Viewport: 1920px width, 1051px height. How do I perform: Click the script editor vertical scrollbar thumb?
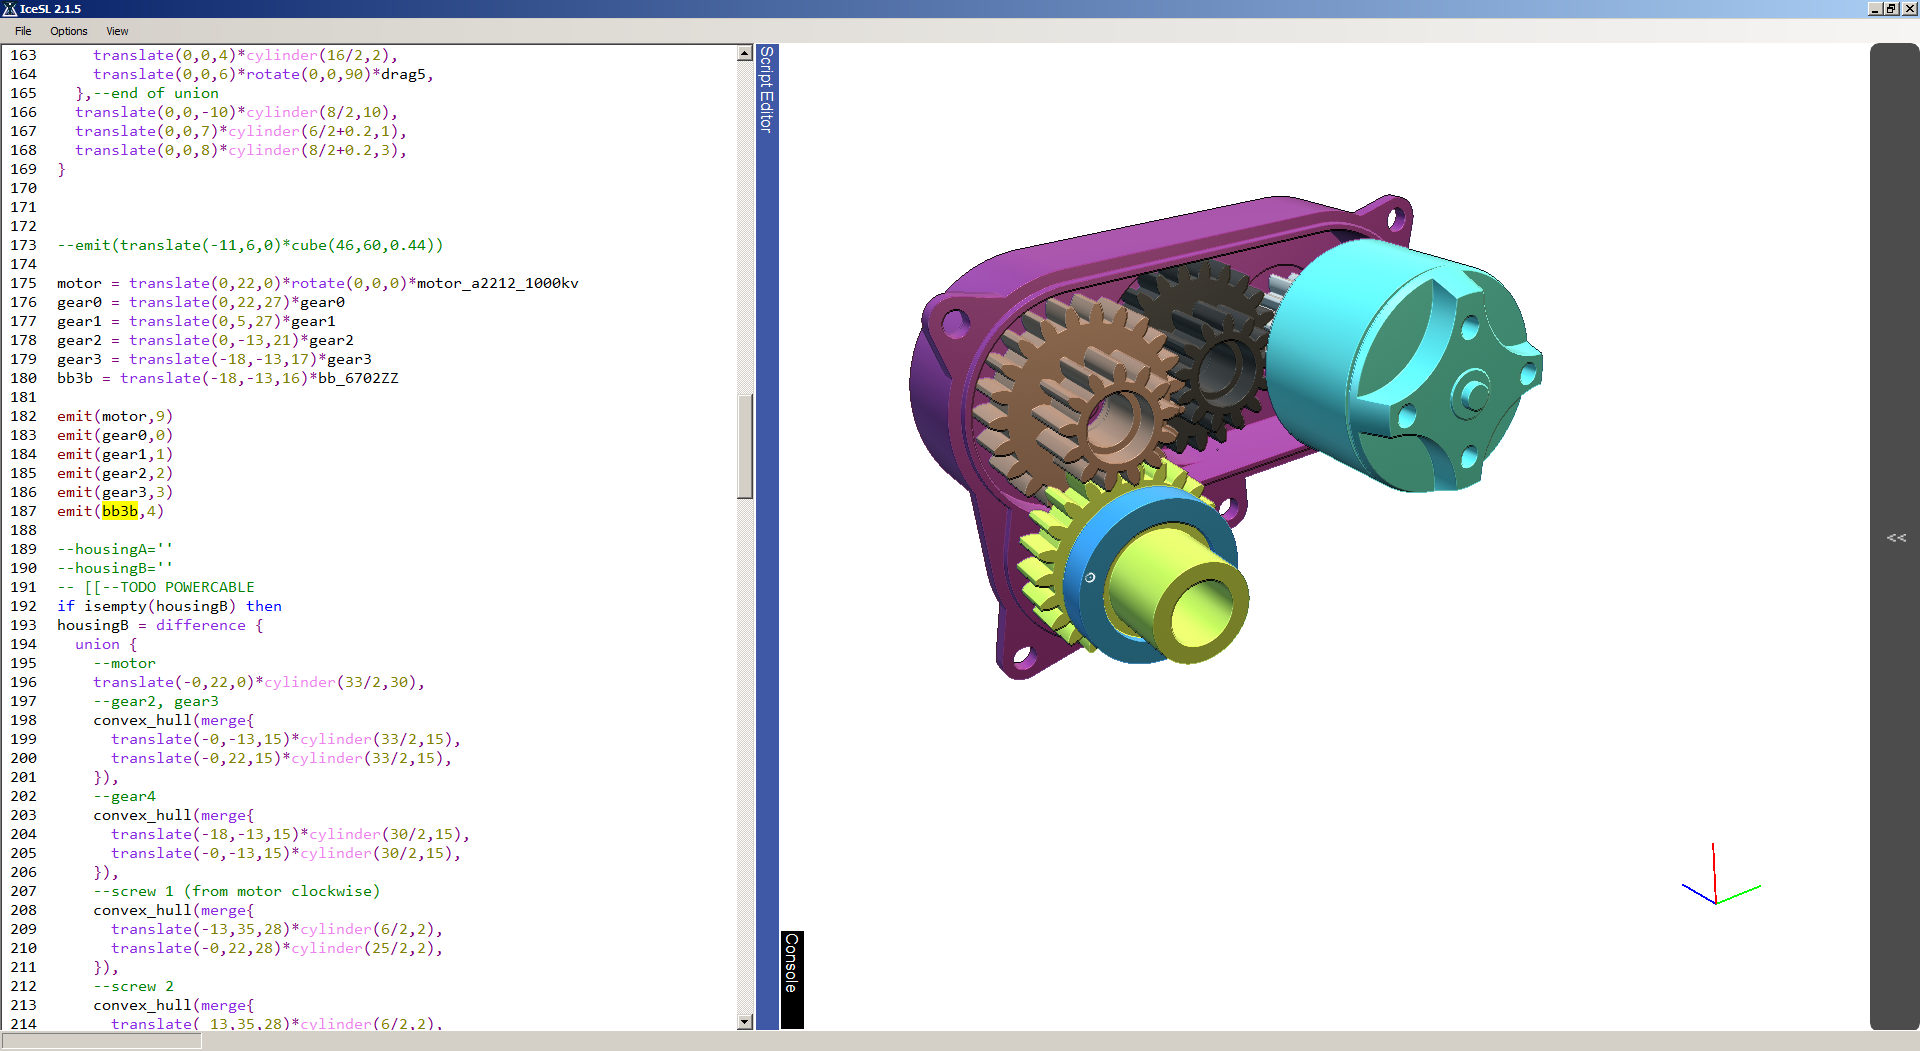click(745, 446)
